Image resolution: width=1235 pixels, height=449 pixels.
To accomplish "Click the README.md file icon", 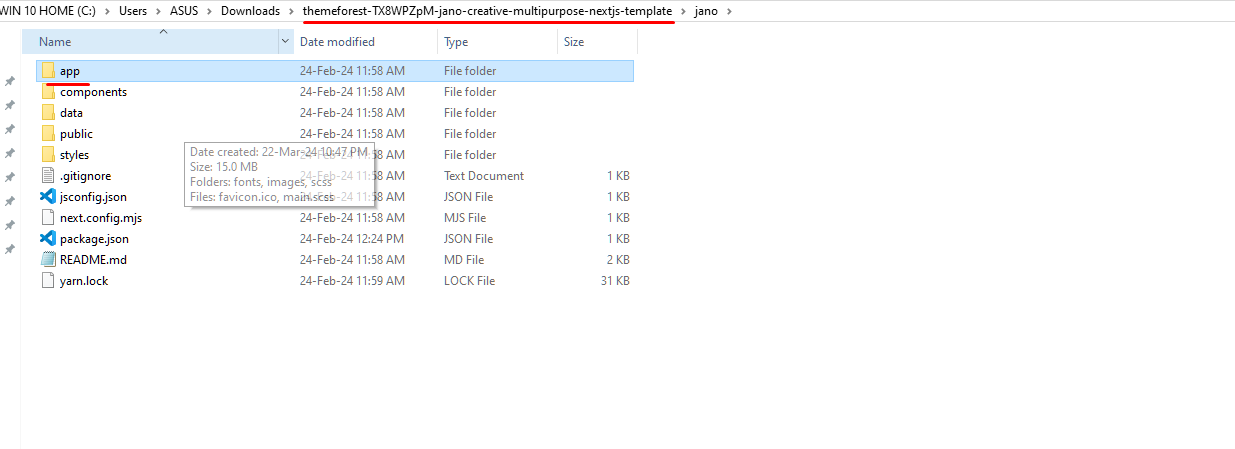I will (x=48, y=260).
